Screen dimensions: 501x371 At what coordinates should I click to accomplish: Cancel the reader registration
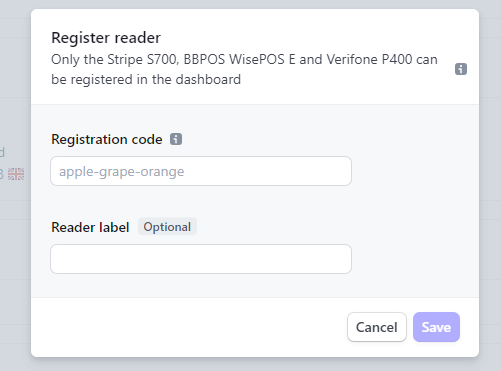[377, 327]
